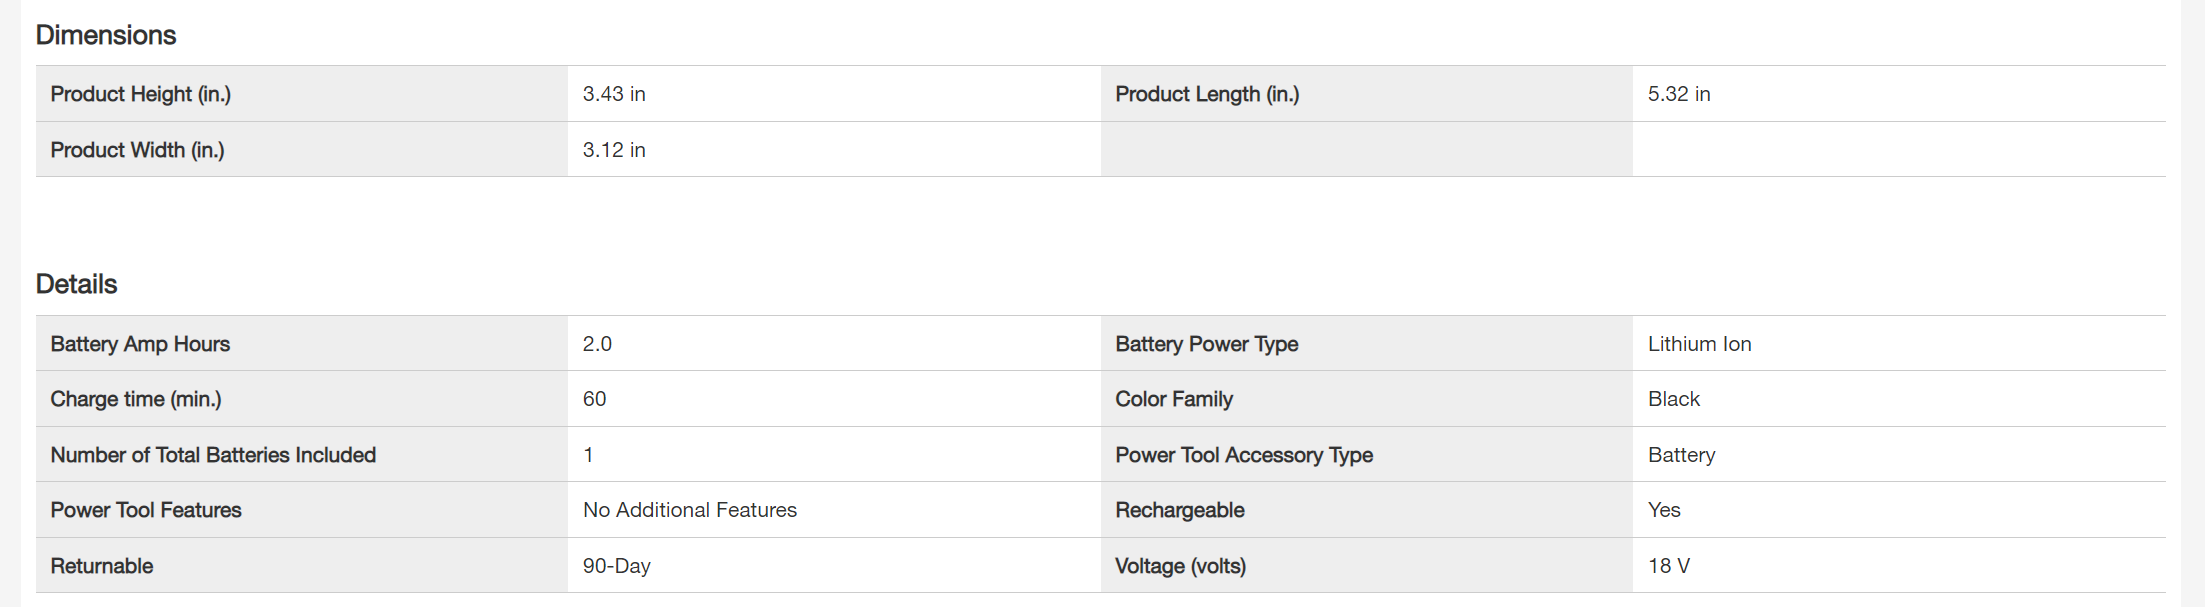2205x607 pixels.
Task: Select the Product Width (in.) label
Action: (138, 150)
